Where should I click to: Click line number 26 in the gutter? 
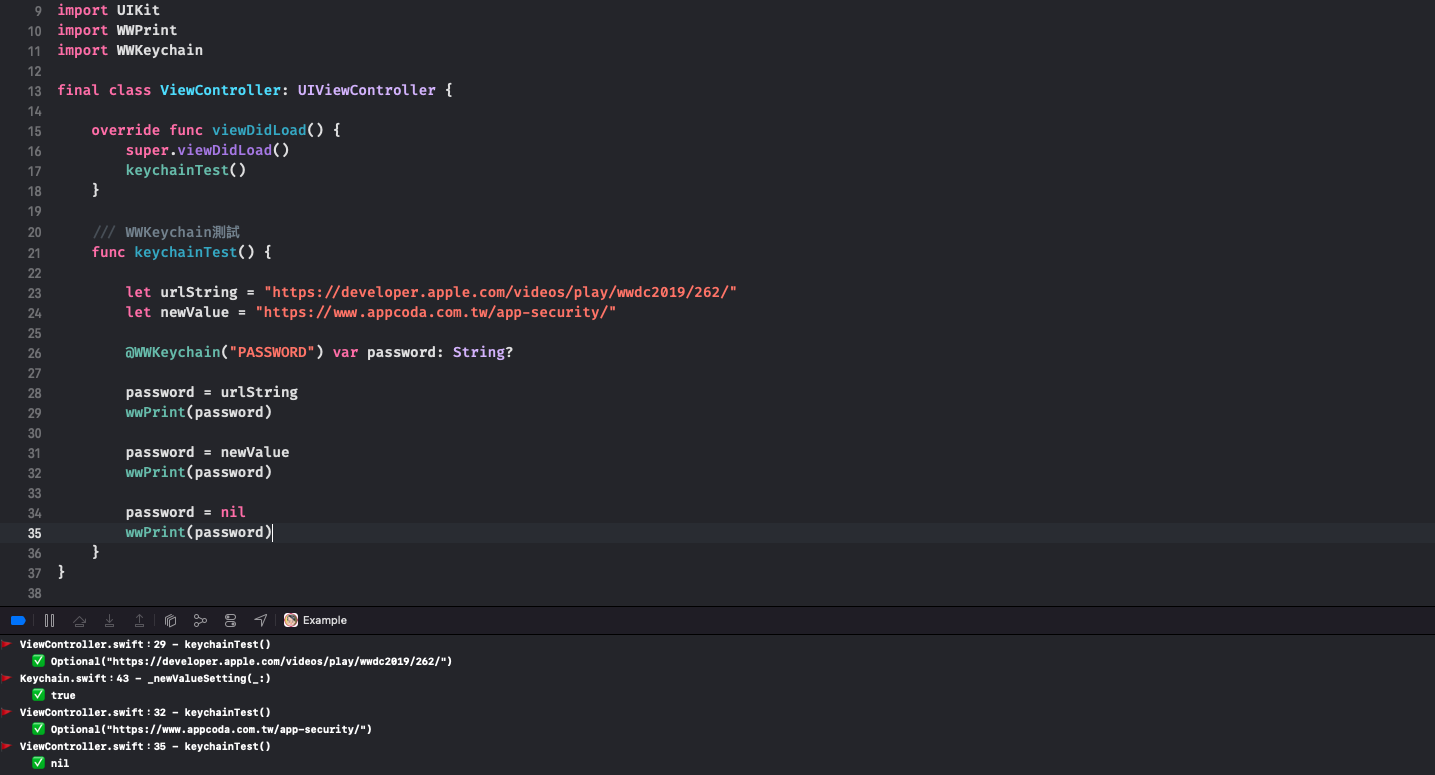pyautogui.click(x=34, y=353)
